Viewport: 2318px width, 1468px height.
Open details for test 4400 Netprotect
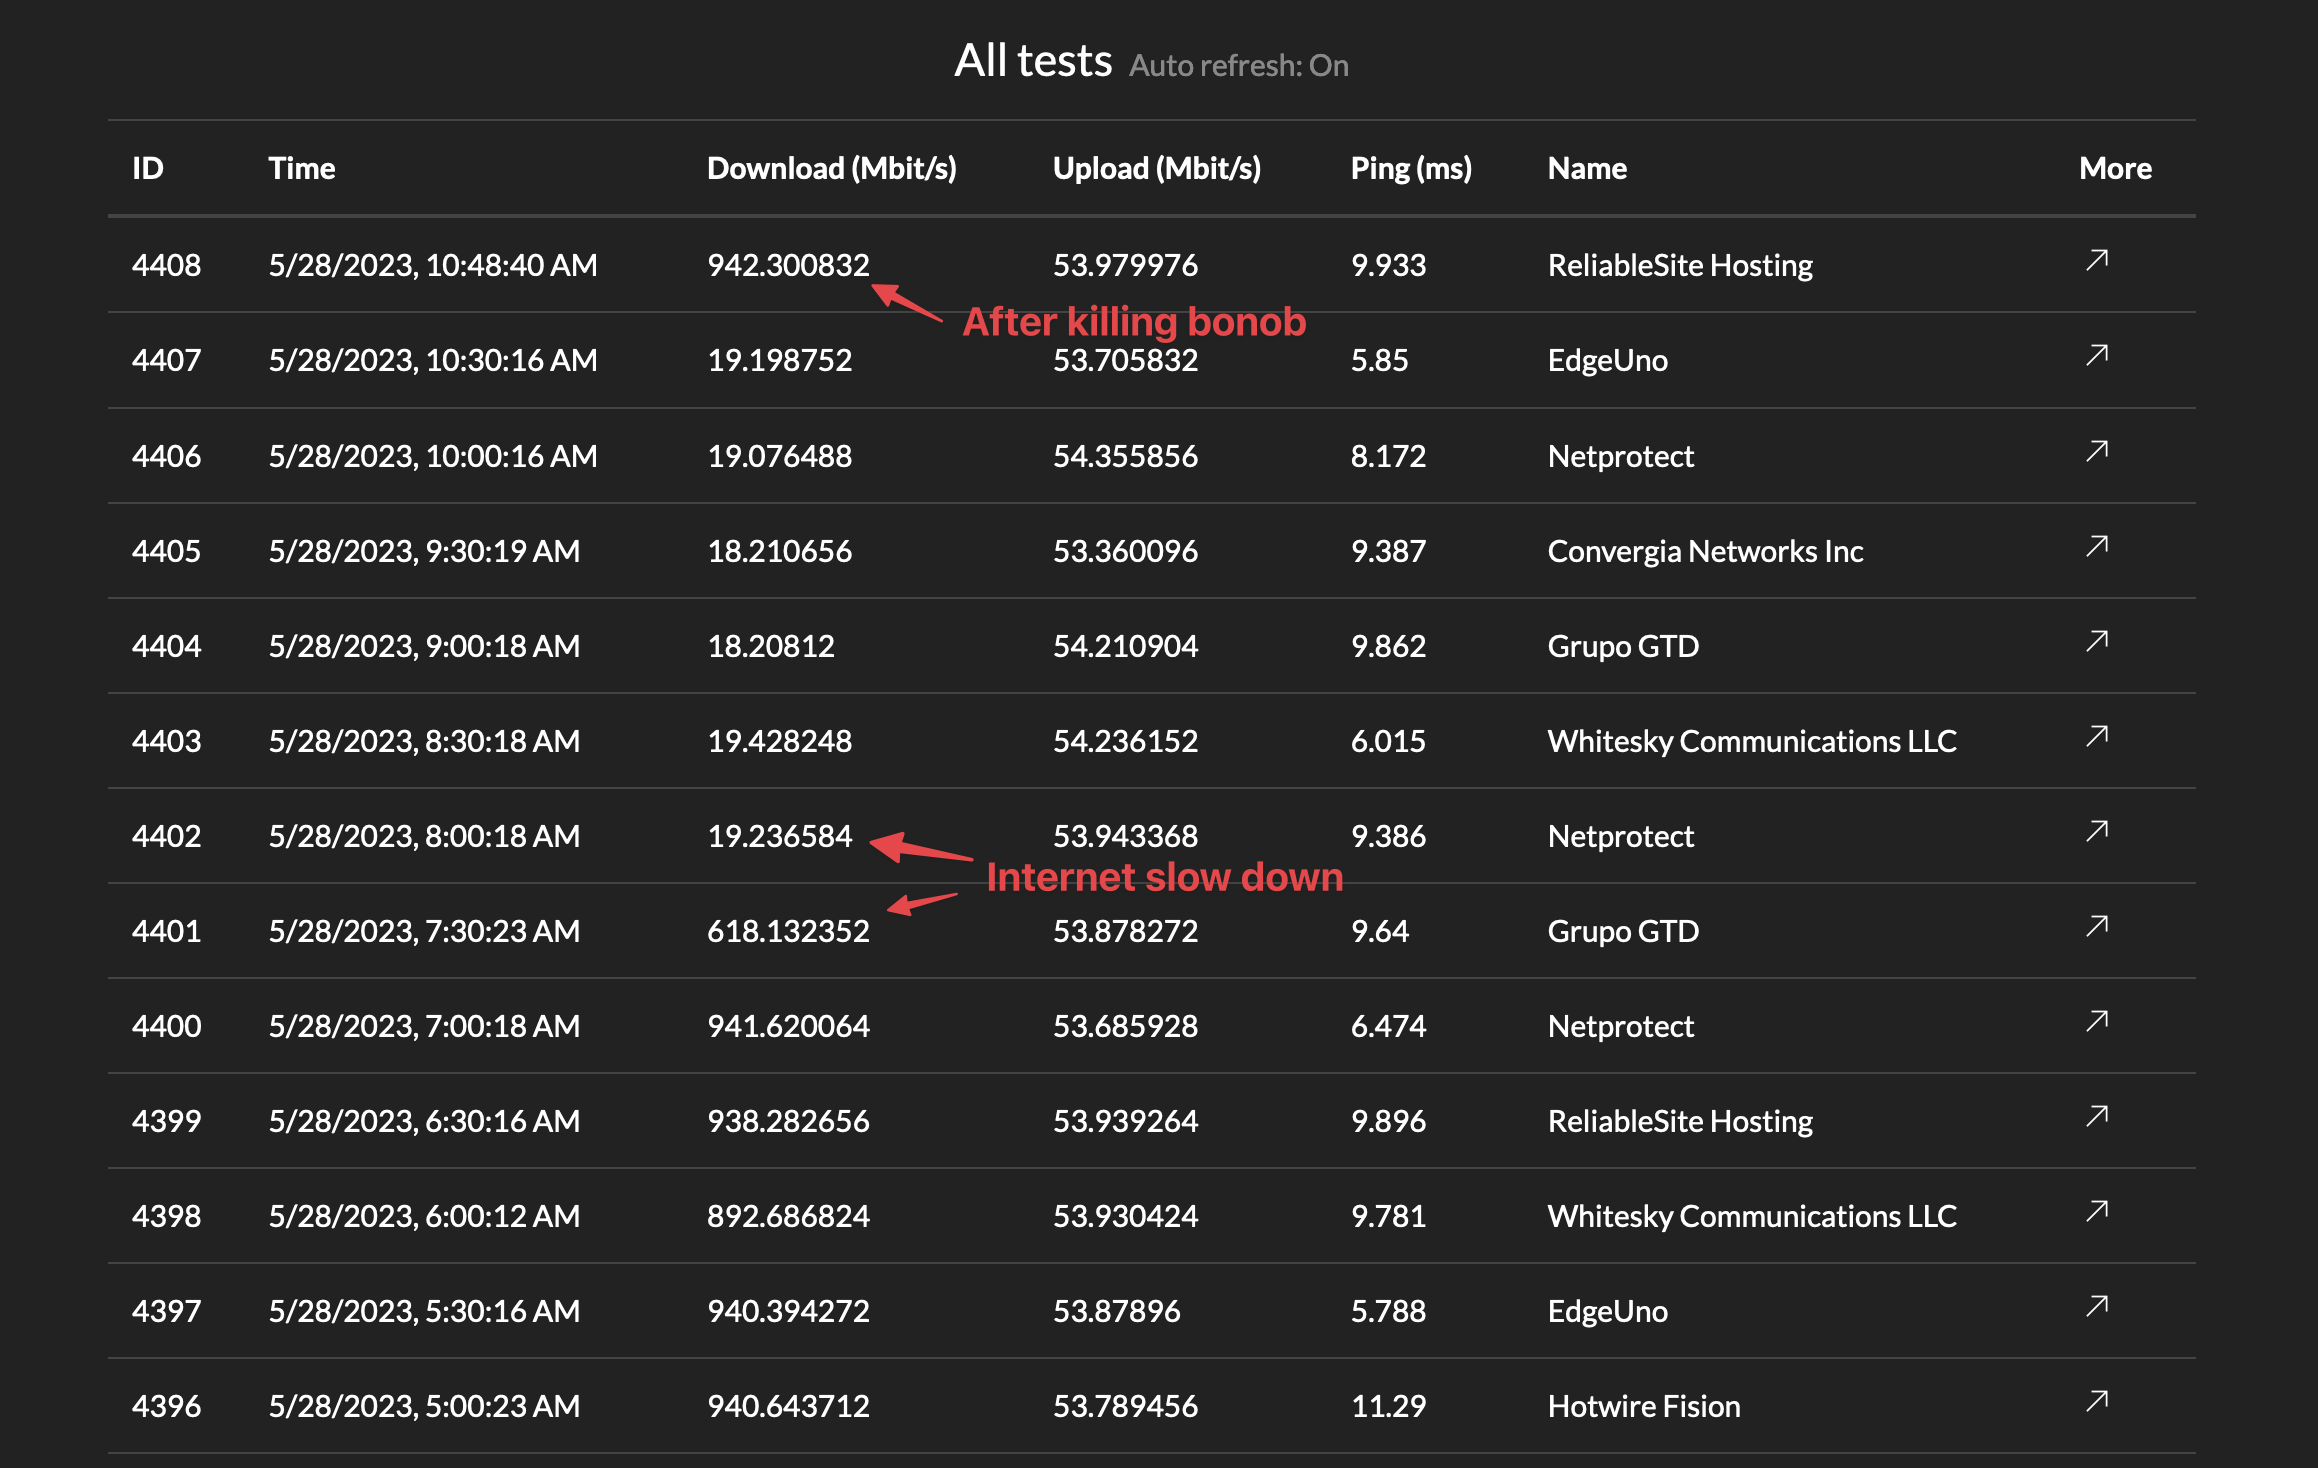click(2095, 1021)
